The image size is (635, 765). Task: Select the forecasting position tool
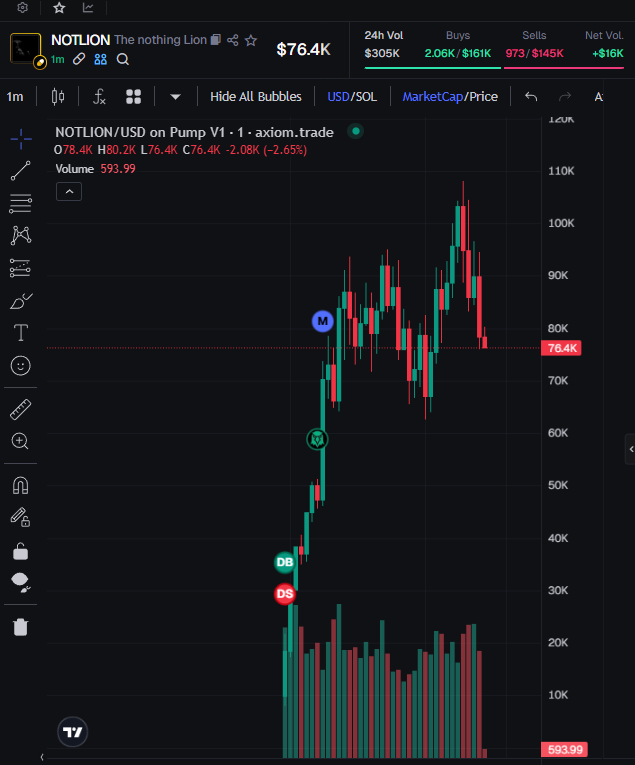click(x=20, y=268)
